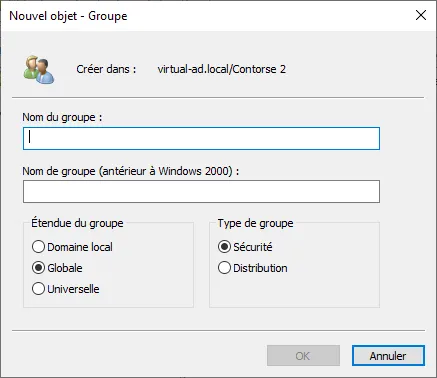Close the Nouvel objet - Groupe dialog
The height and width of the screenshot is (378, 437).
tap(421, 15)
